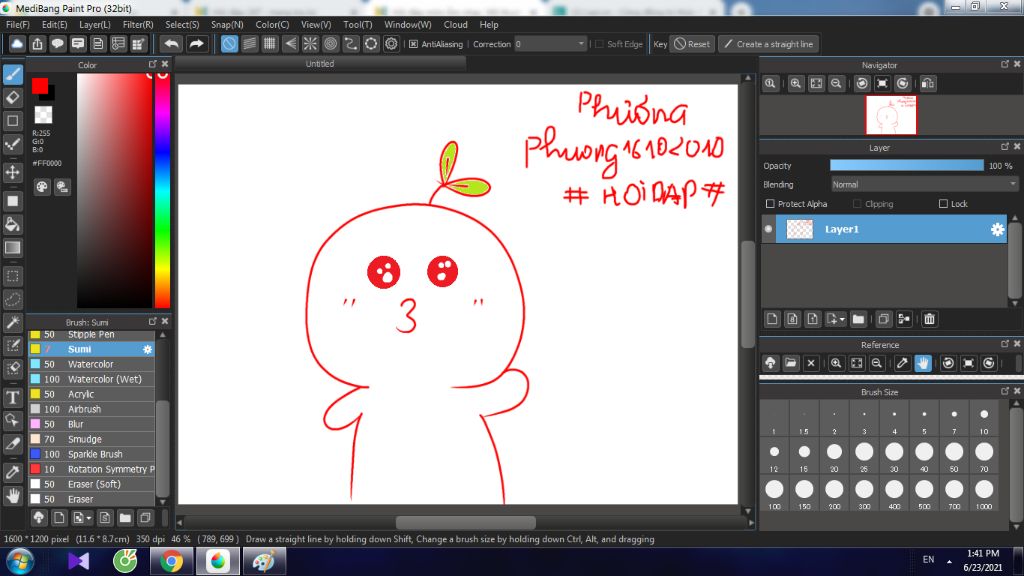Choose the Sparkle Brush
The image size is (1024, 576).
pyautogui.click(x=91, y=454)
